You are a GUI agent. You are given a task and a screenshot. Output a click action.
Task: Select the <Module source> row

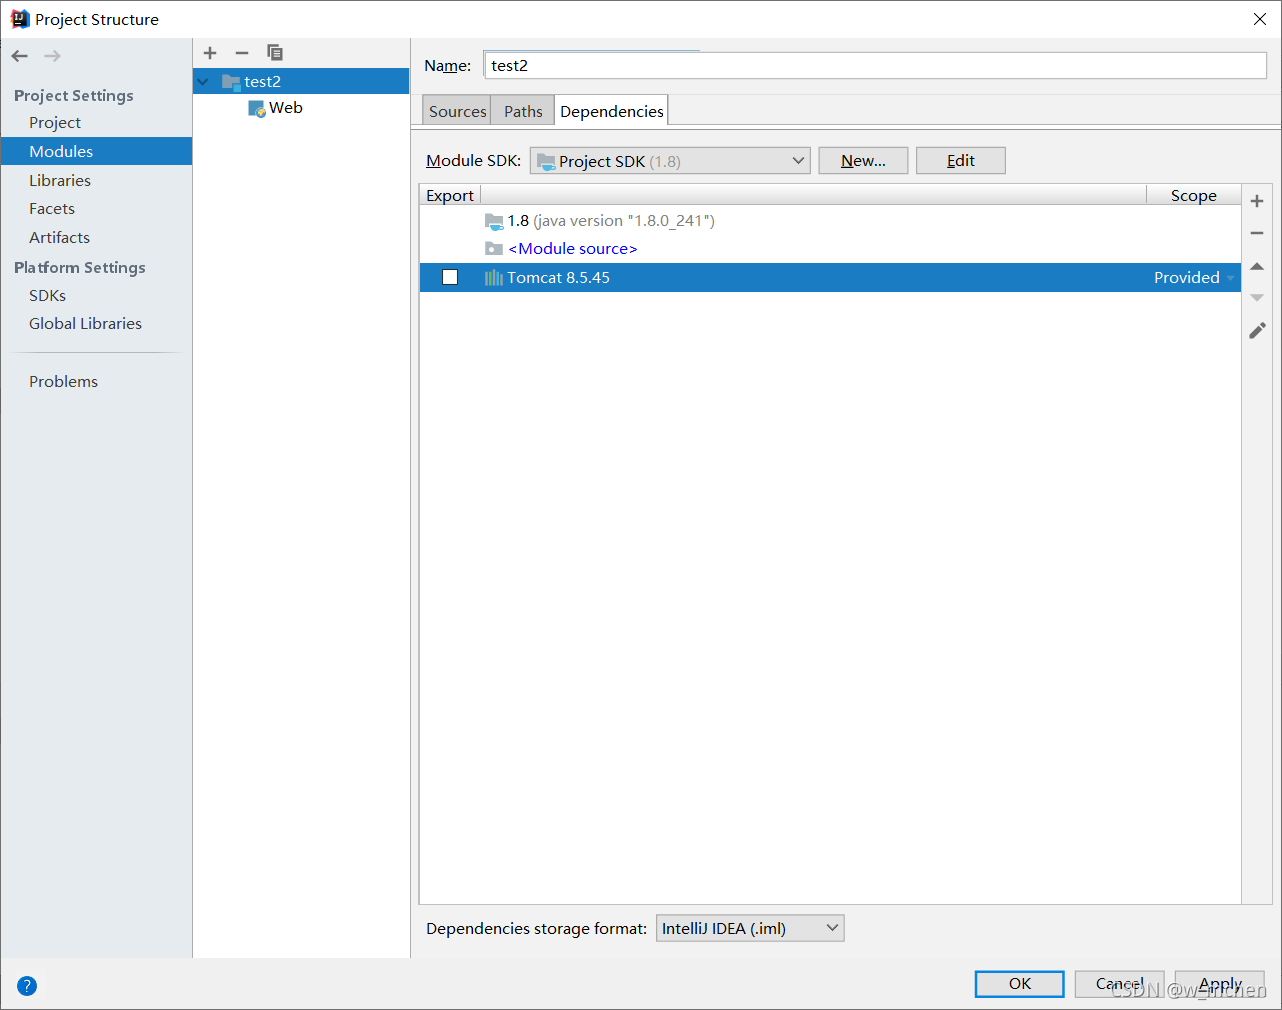(x=830, y=249)
